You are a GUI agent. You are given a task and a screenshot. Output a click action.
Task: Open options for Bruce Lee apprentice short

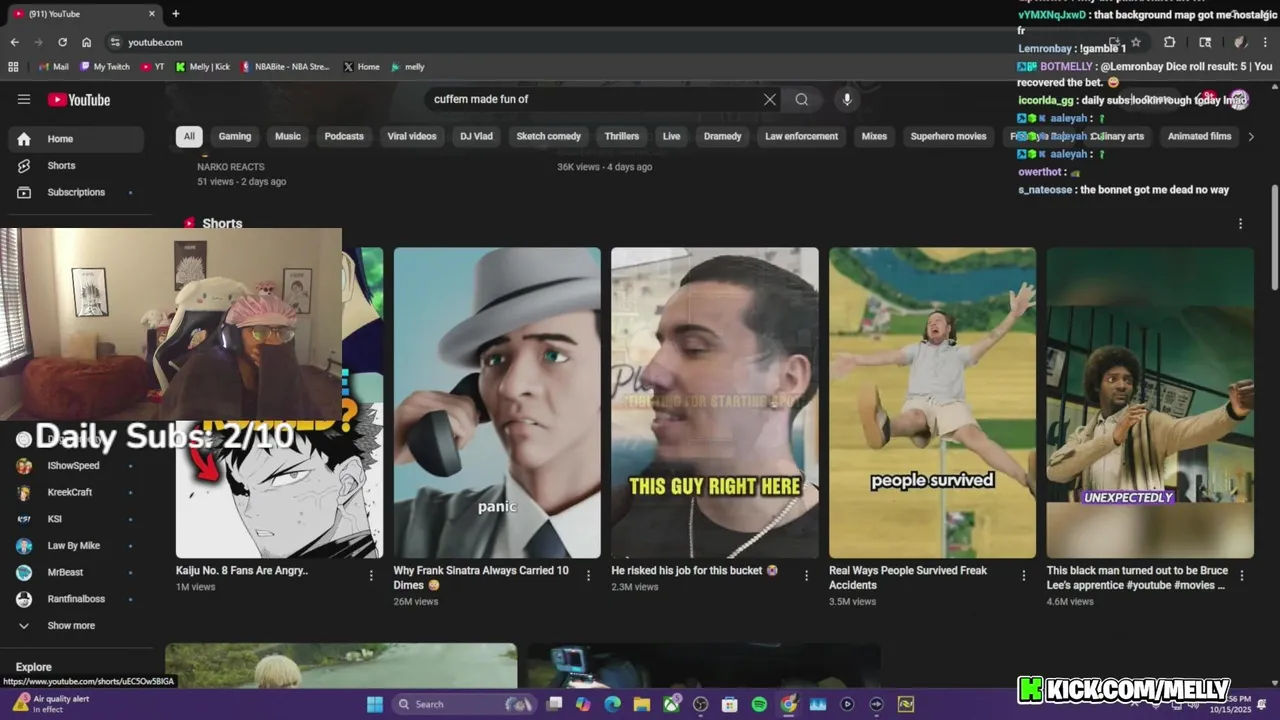click(1242, 575)
